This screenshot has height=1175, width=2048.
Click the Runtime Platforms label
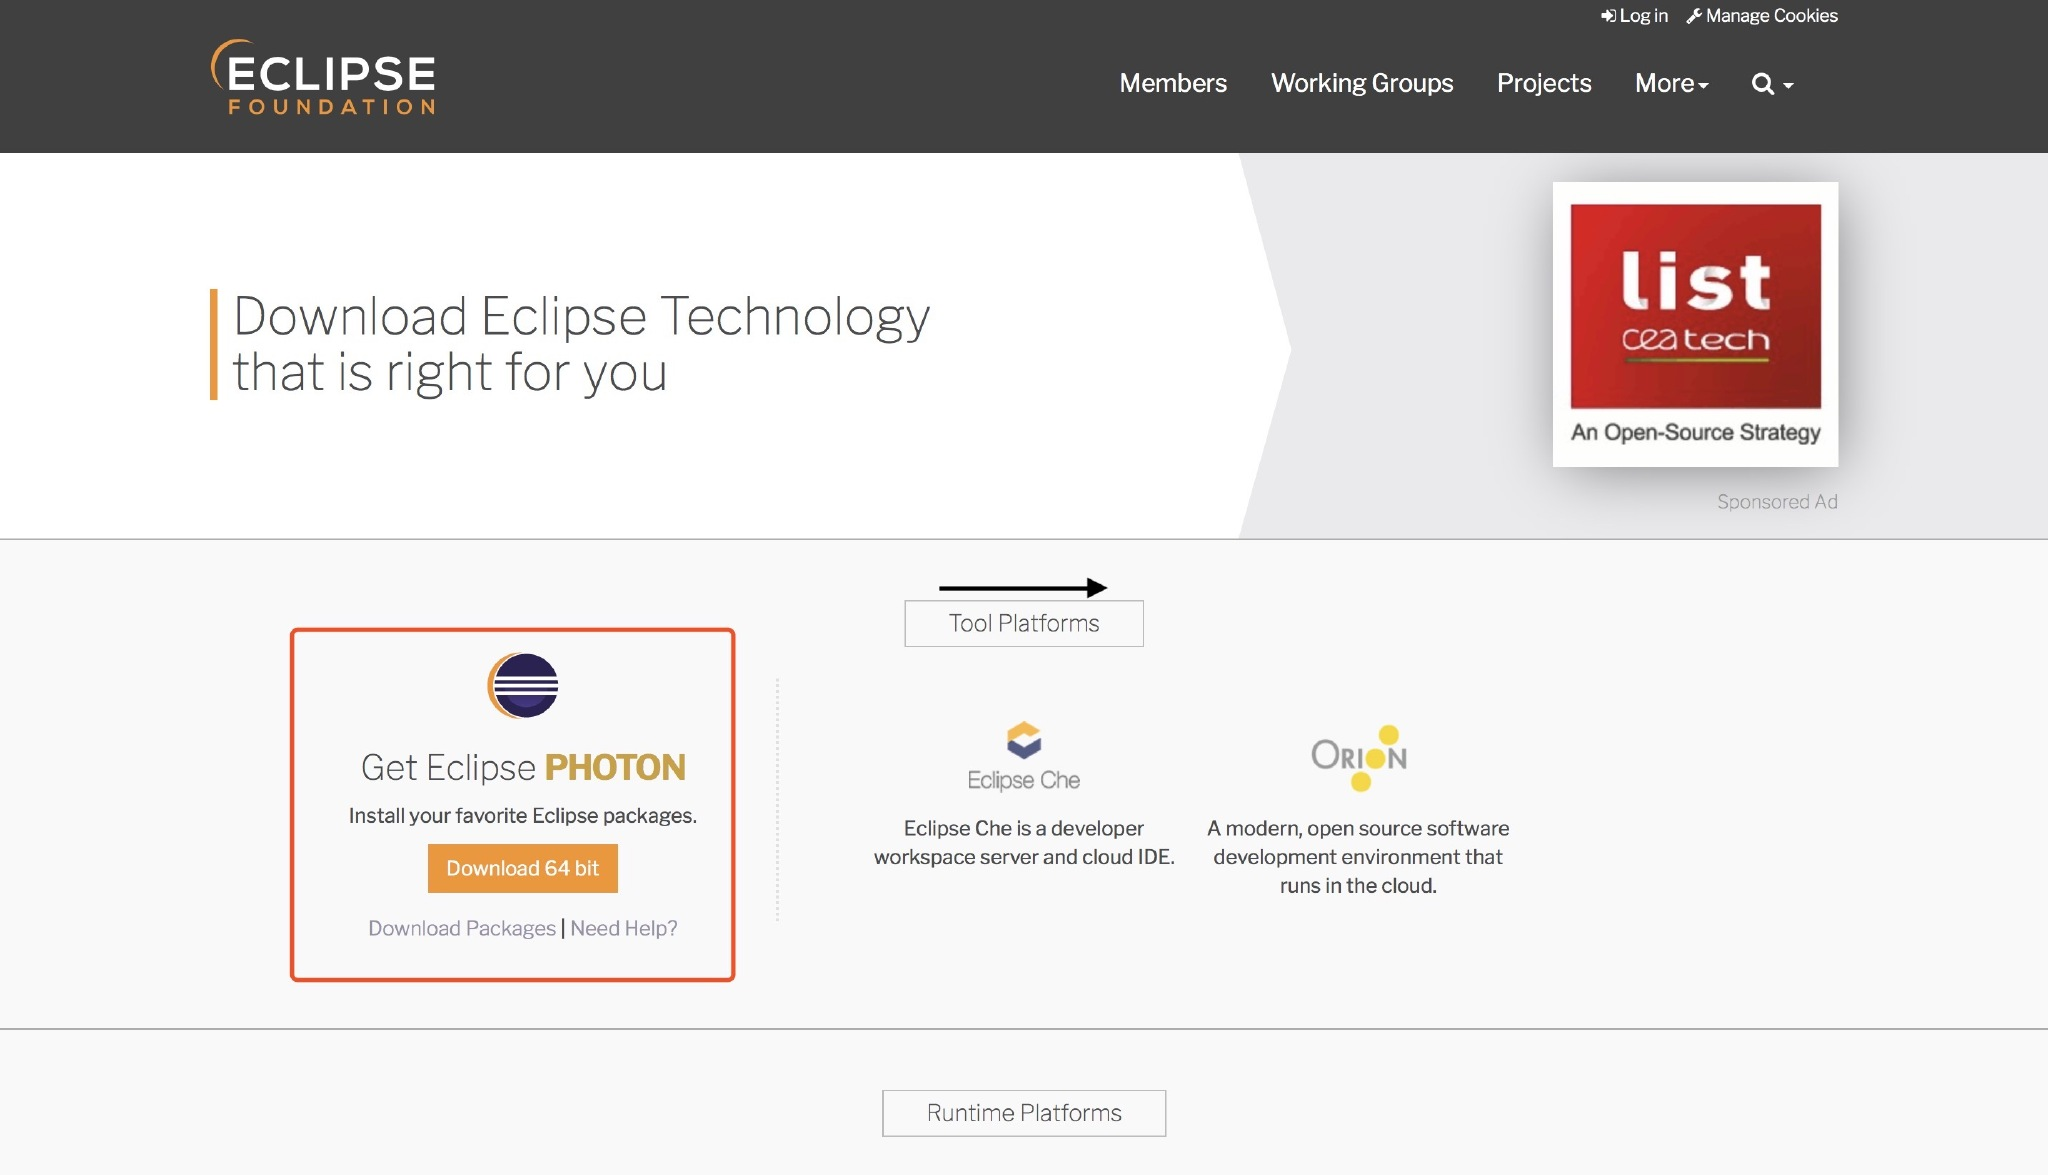(x=1023, y=1112)
